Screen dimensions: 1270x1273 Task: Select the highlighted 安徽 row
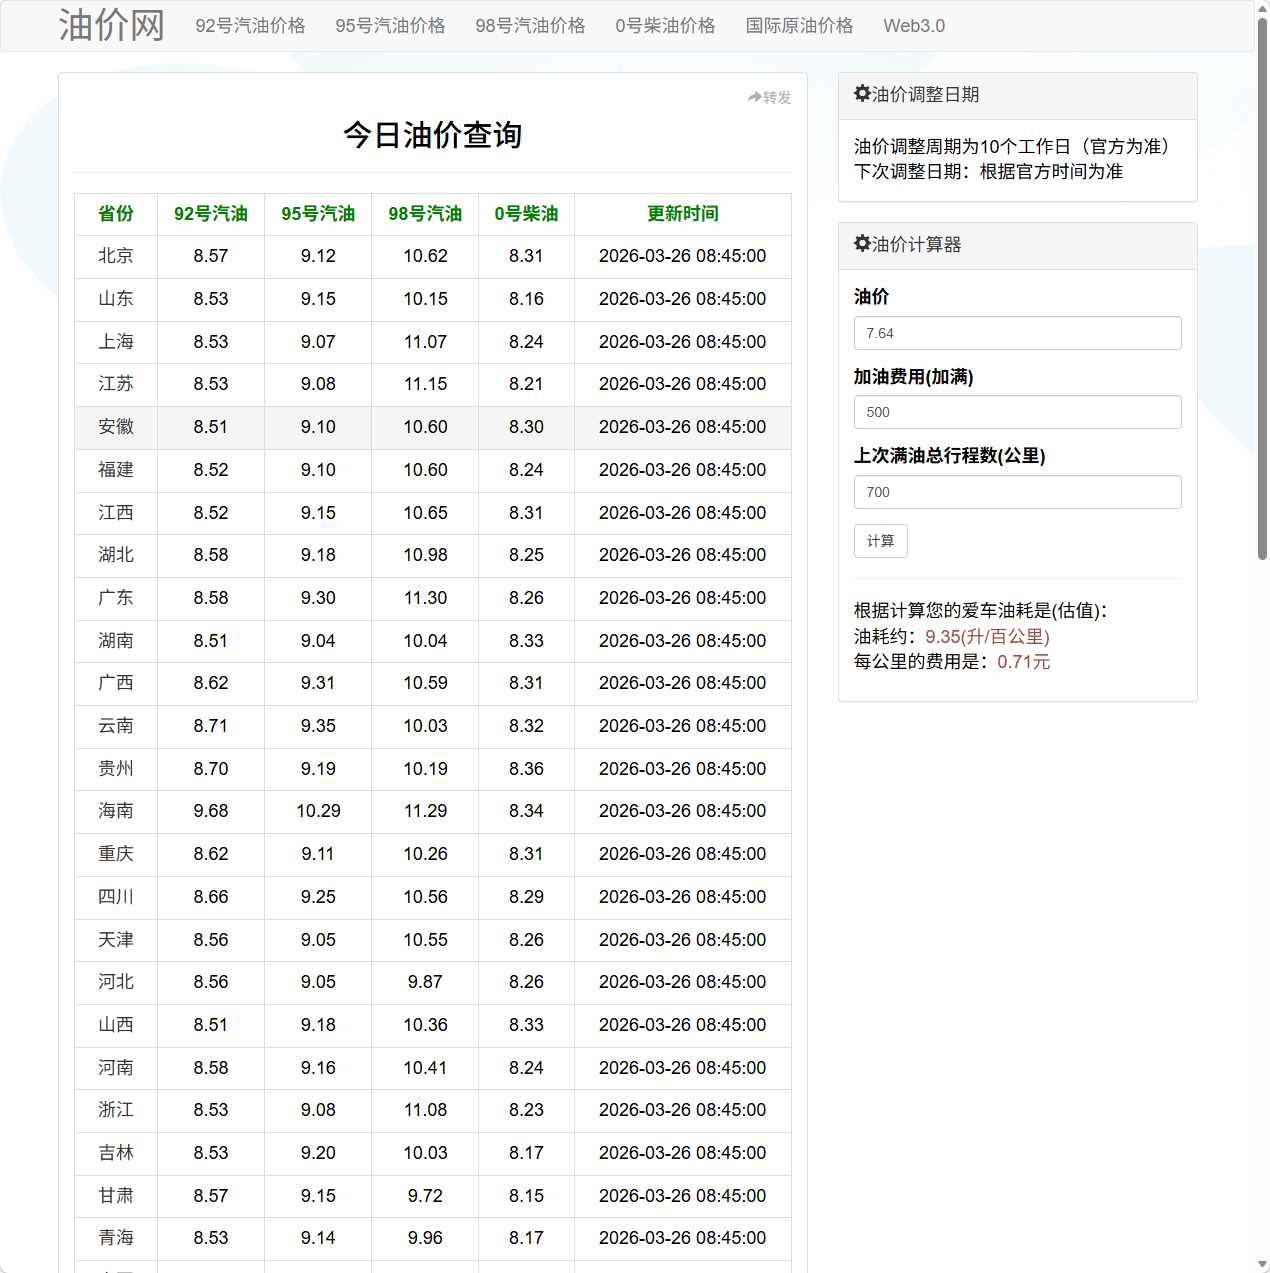pos(116,427)
